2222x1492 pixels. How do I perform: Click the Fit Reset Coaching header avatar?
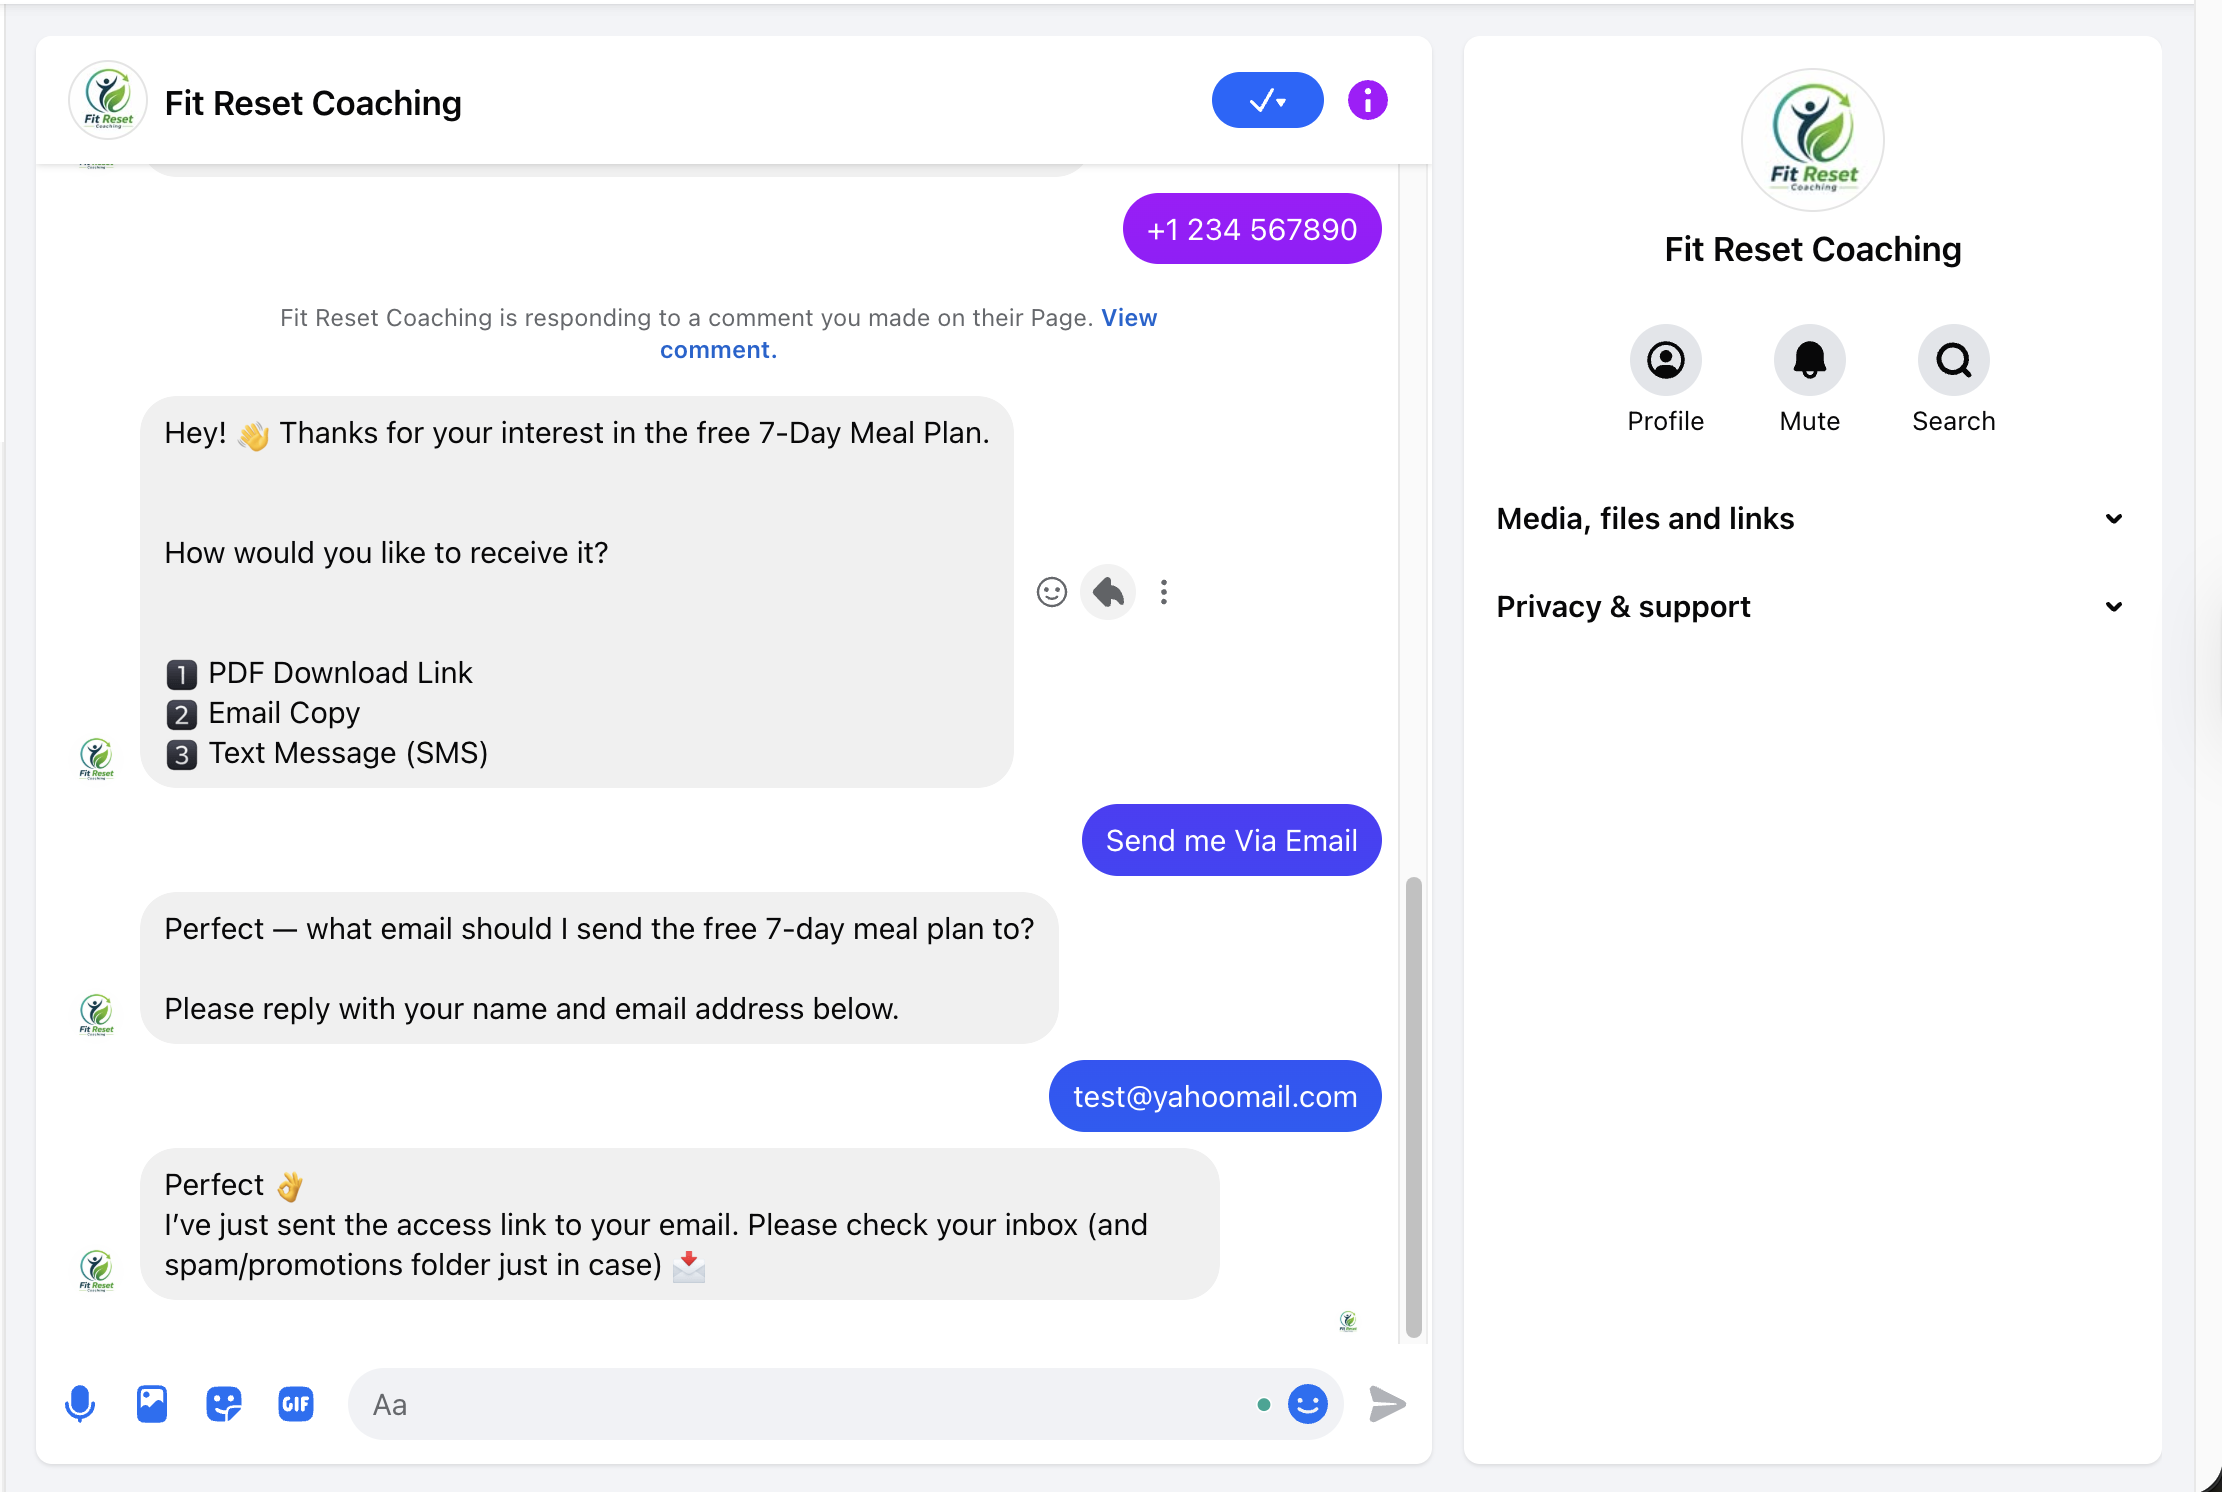point(108,100)
